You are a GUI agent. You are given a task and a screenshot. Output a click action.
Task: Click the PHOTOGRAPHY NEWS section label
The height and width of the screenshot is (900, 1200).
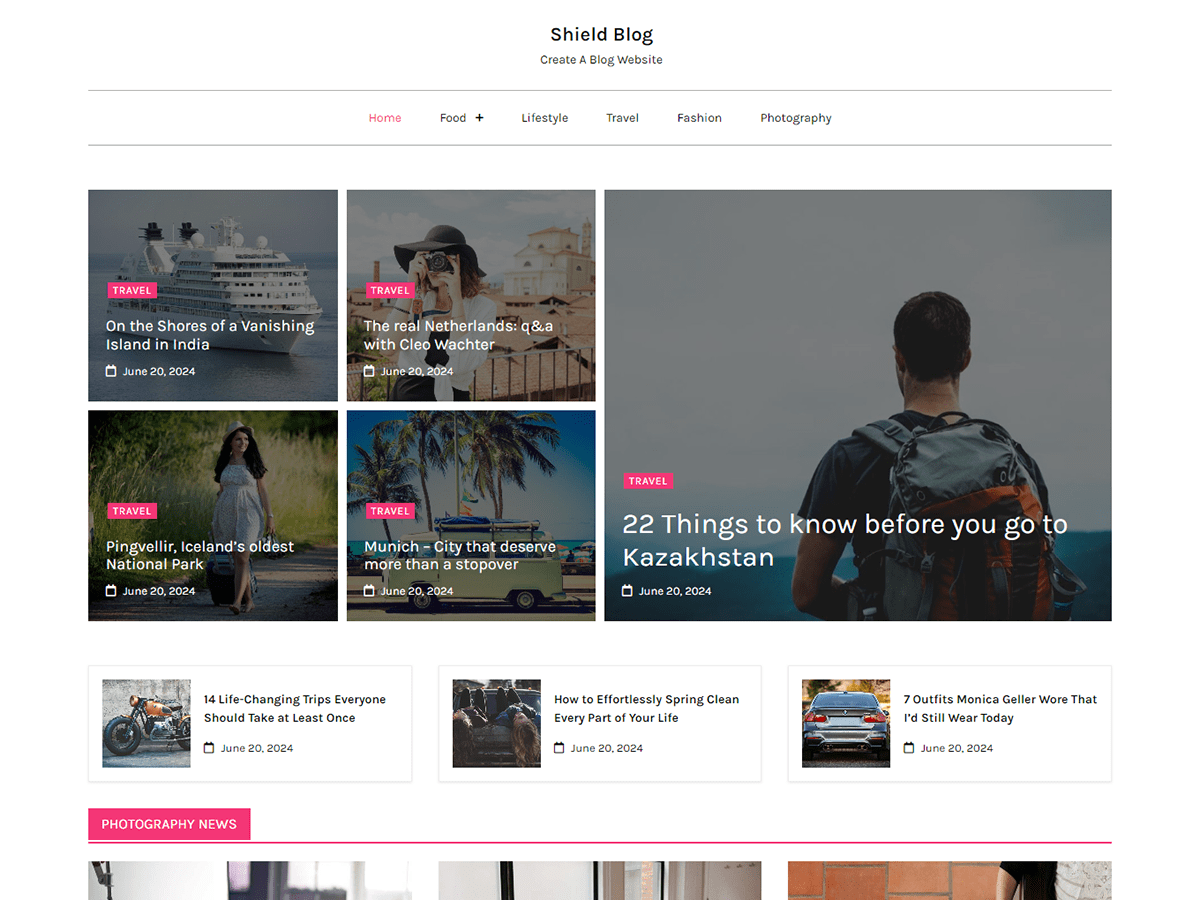tap(169, 823)
